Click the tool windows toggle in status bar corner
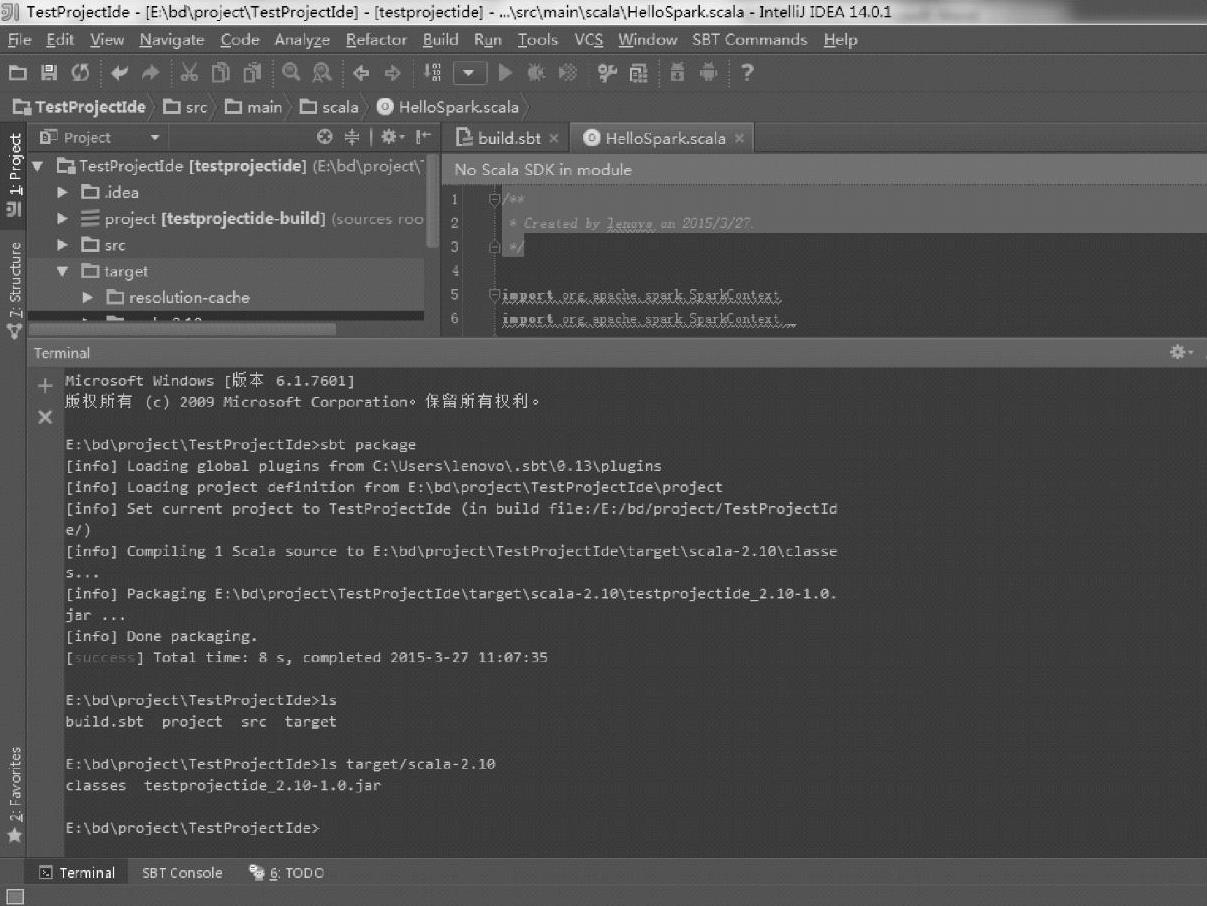Viewport: 1207px width, 906px height. [14, 896]
